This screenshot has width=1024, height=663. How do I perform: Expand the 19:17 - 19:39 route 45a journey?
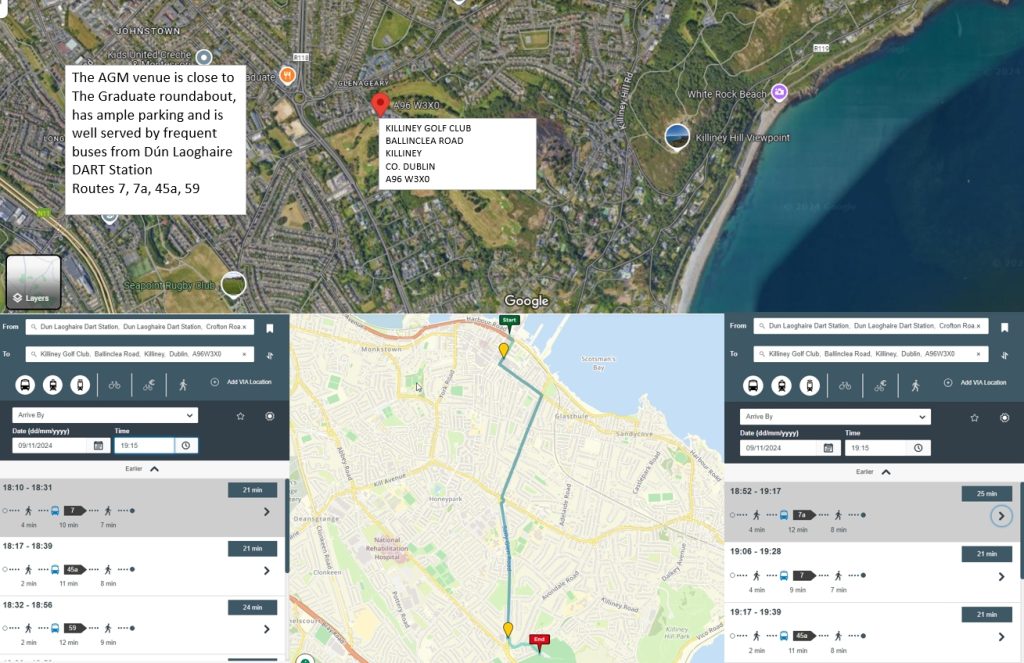point(1001,637)
